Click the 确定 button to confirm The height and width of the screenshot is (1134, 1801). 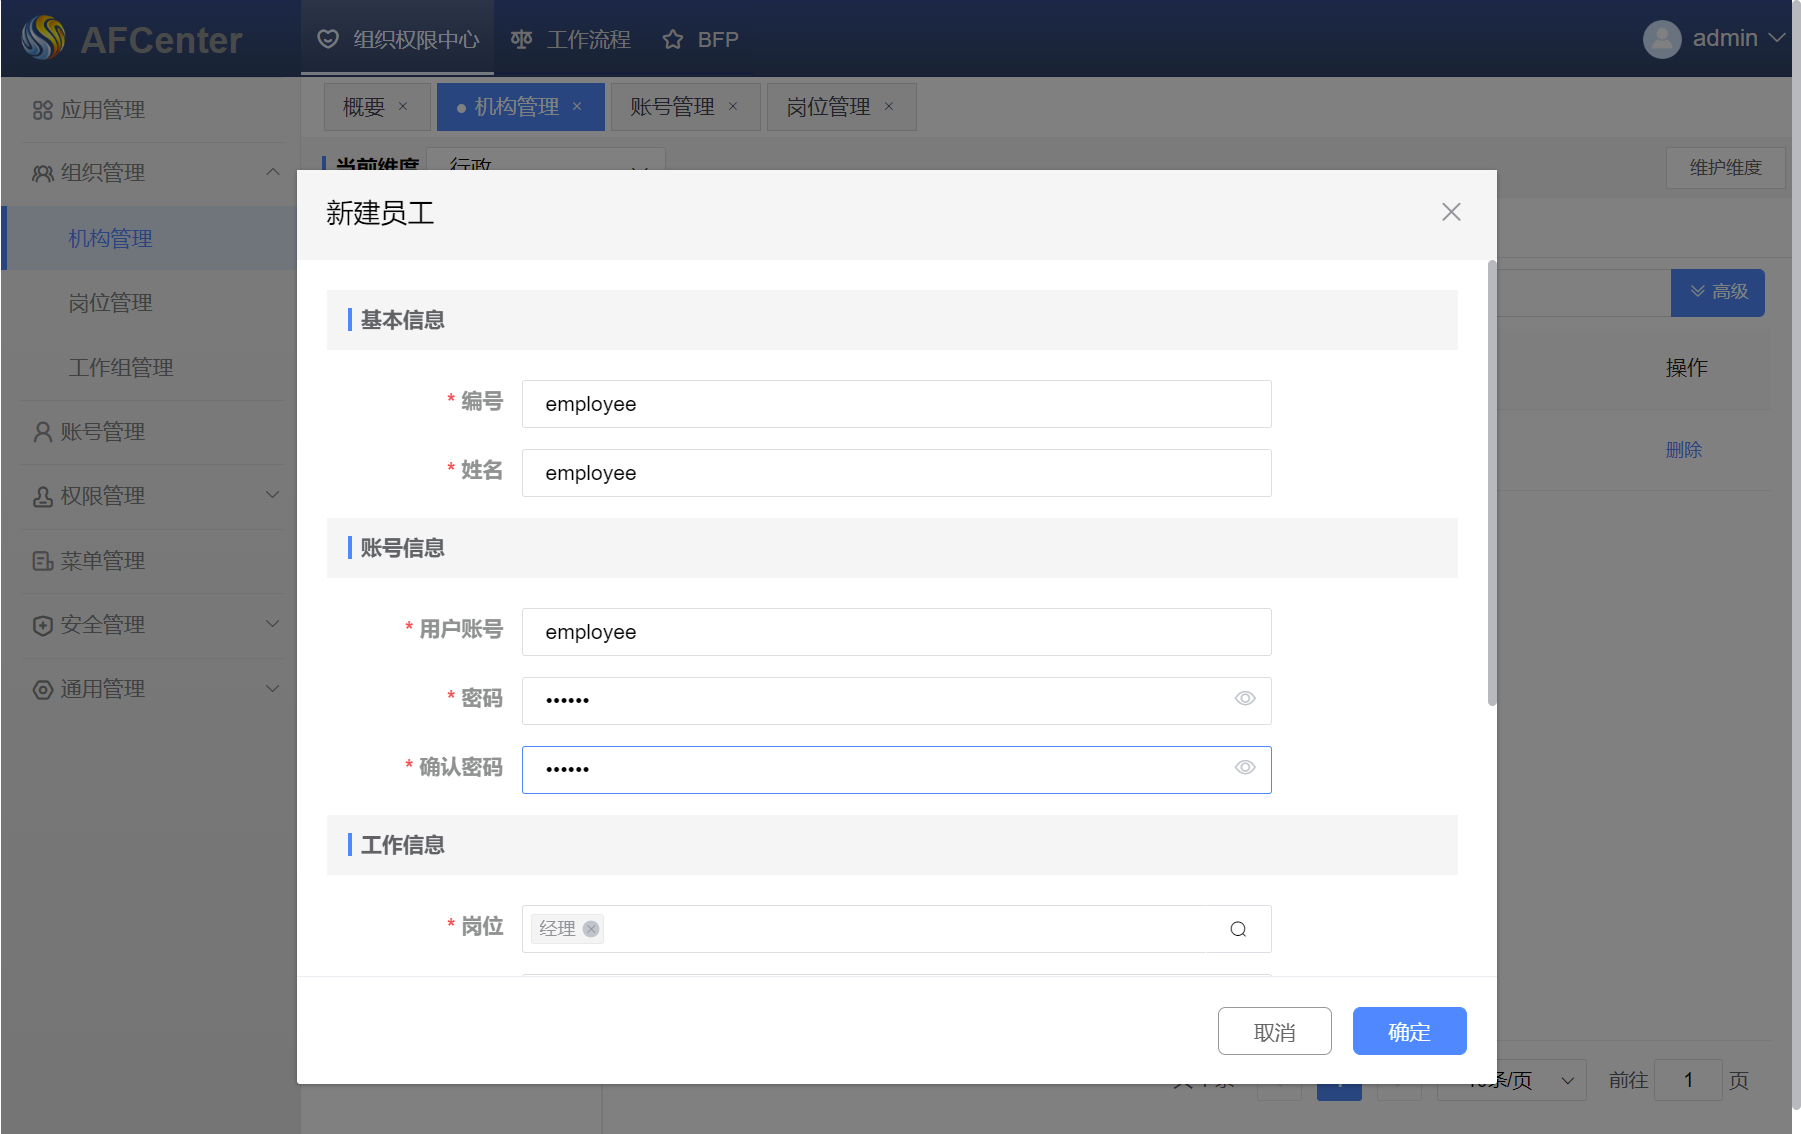(x=1409, y=1031)
